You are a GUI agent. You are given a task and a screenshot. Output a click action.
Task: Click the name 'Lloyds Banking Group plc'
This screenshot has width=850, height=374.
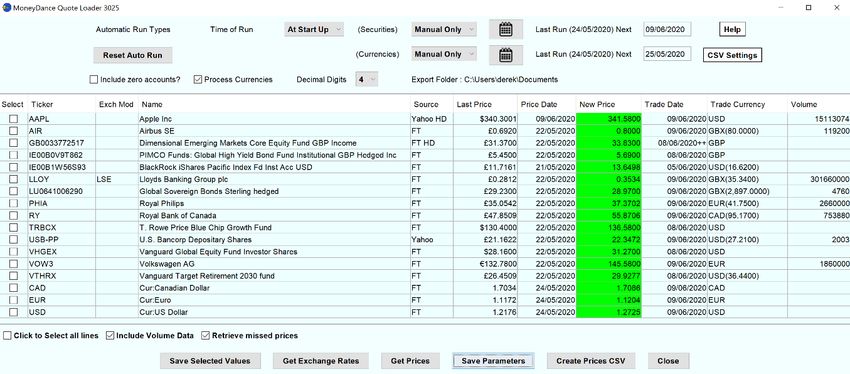pos(184,179)
